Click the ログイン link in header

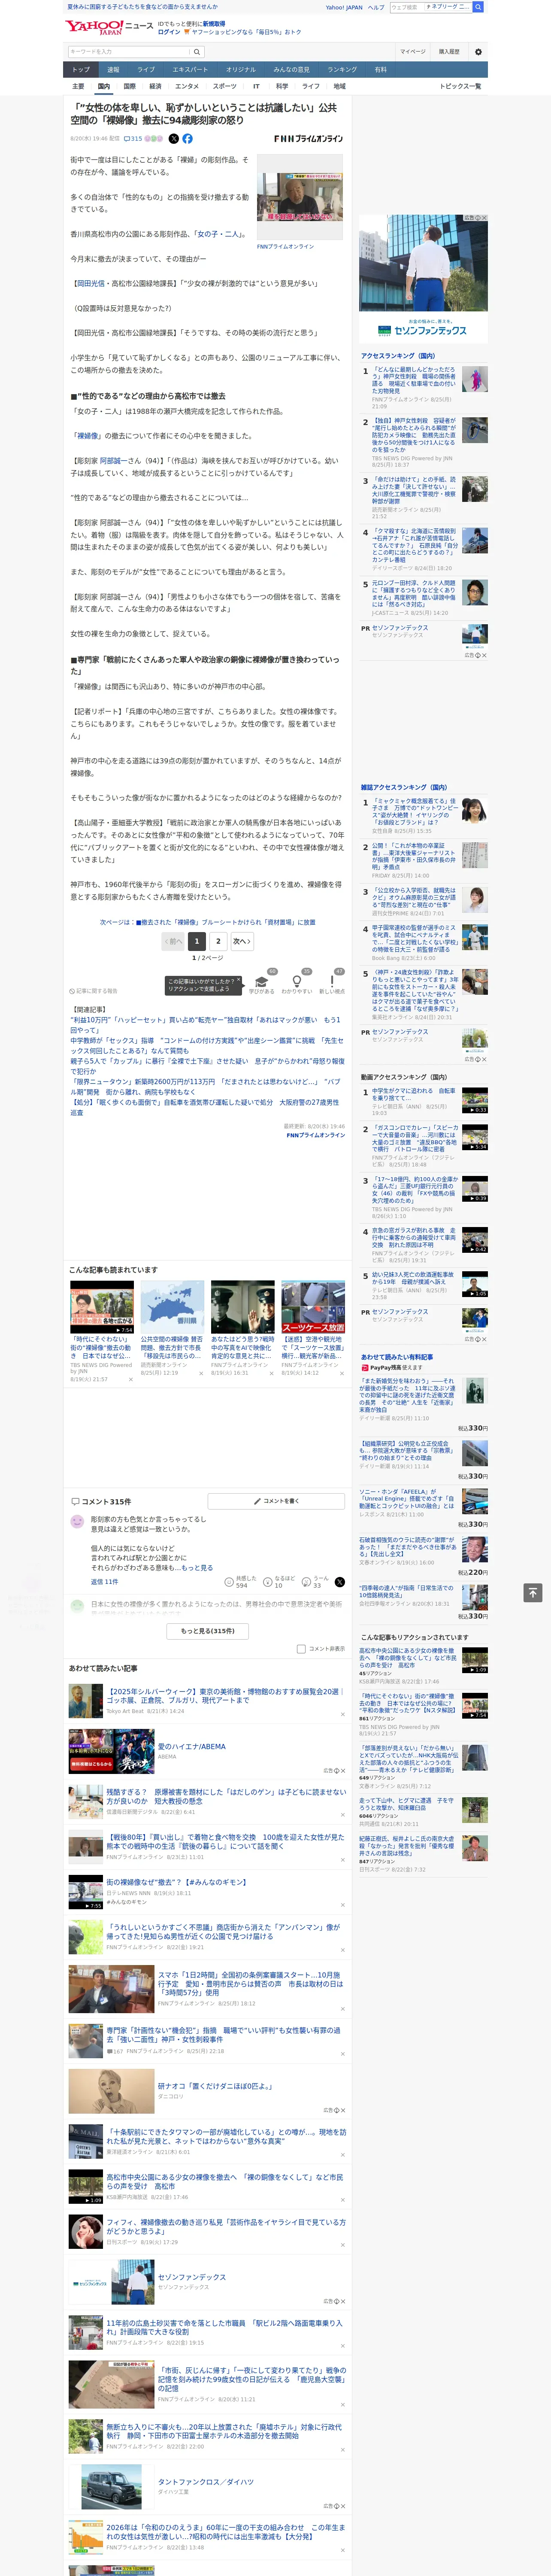click(x=169, y=32)
